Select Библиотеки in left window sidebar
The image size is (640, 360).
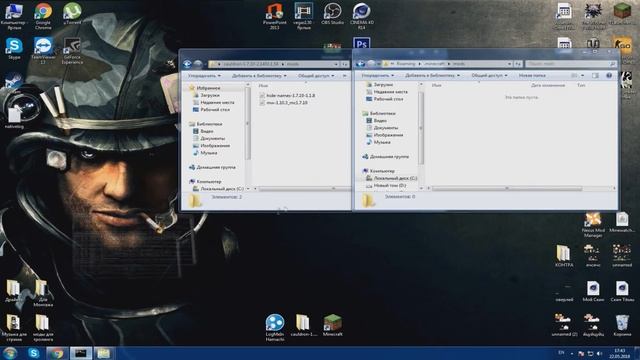209,124
